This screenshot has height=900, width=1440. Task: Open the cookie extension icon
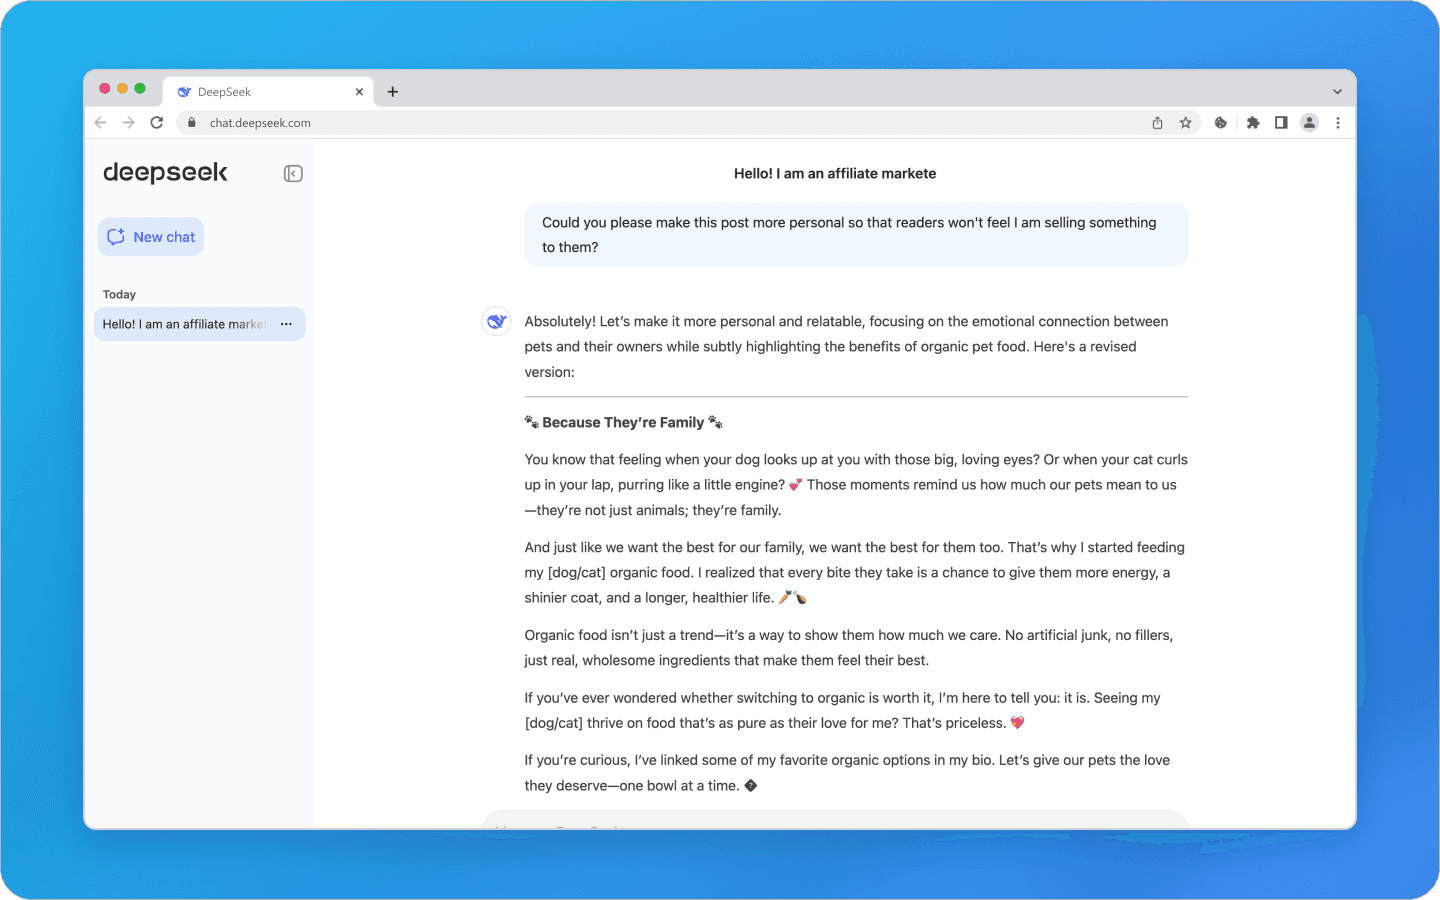(x=1221, y=123)
